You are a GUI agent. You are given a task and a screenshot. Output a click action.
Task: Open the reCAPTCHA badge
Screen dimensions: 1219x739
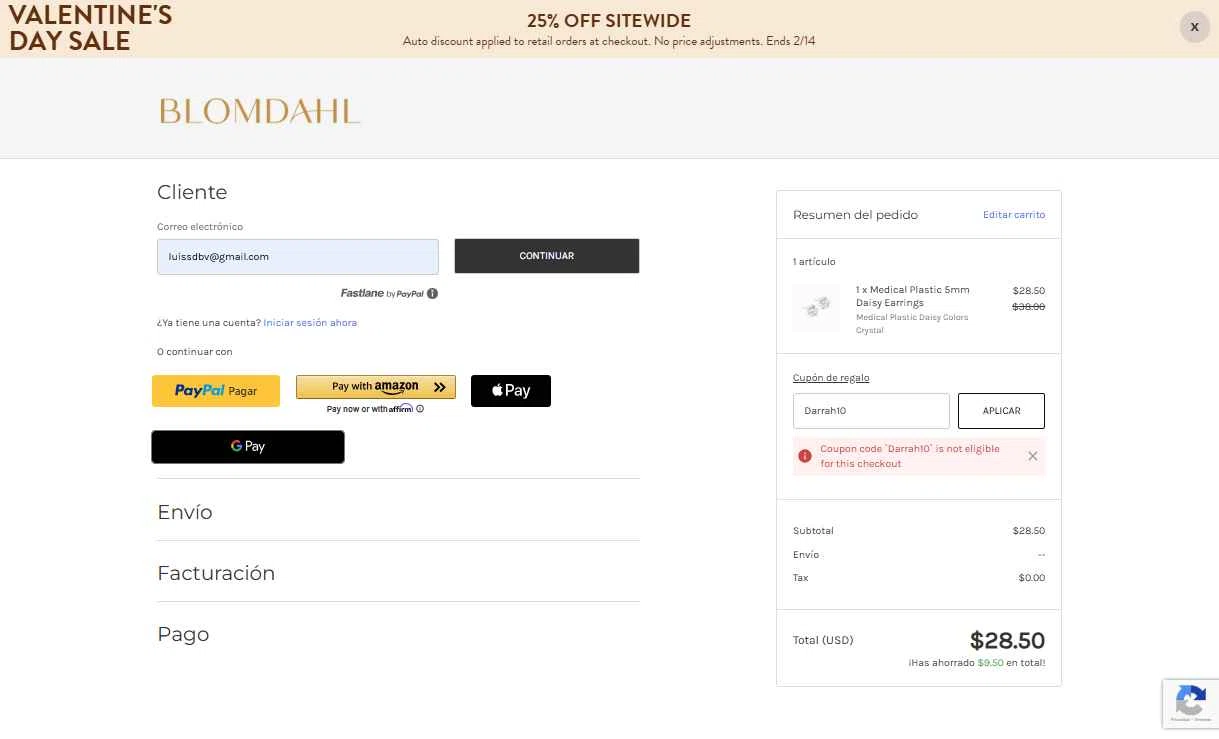(x=1190, y=703)
